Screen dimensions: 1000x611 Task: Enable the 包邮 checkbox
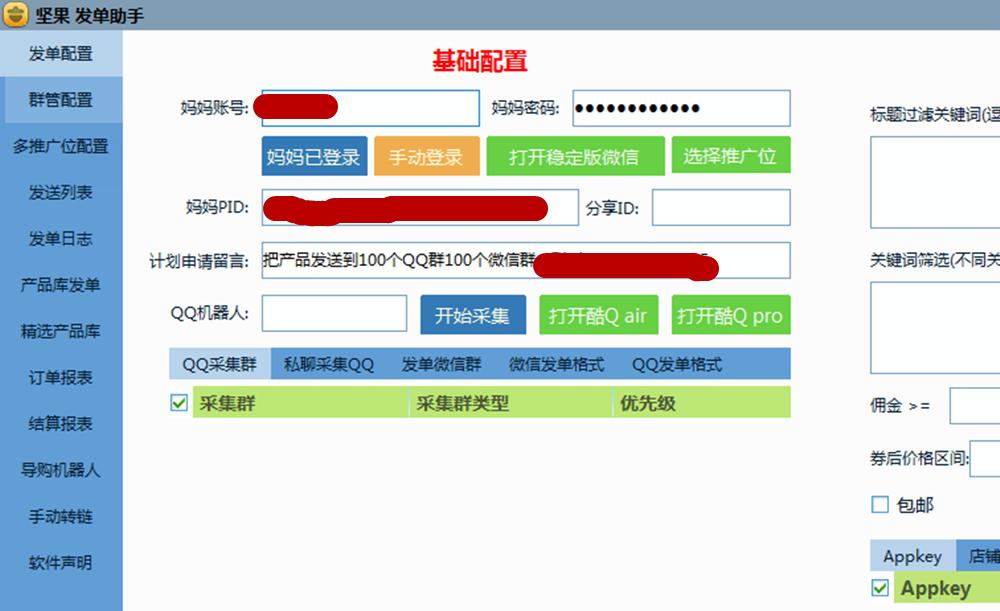[x=880, y=505]
